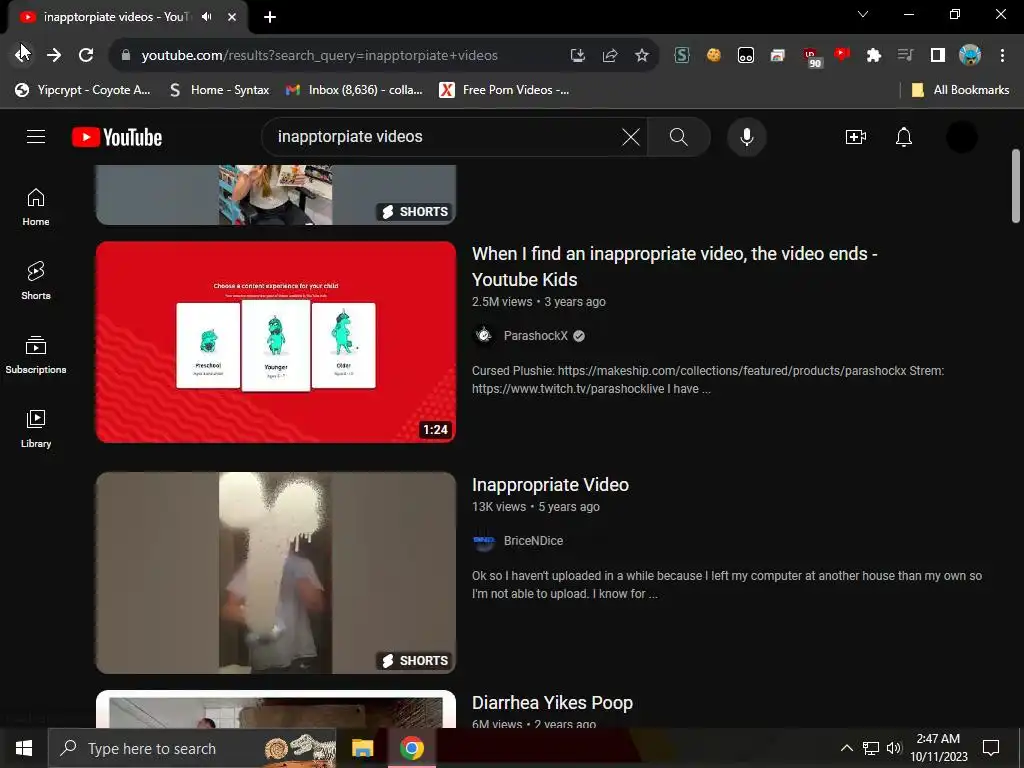Open the 'Inappropriate Video' title
This screenshot has width=1024, height=768.
coord(550,485)
